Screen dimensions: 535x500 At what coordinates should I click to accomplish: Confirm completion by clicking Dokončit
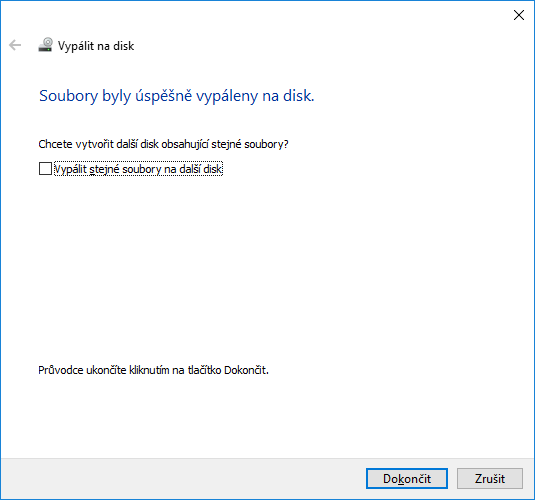click(407, 478)
